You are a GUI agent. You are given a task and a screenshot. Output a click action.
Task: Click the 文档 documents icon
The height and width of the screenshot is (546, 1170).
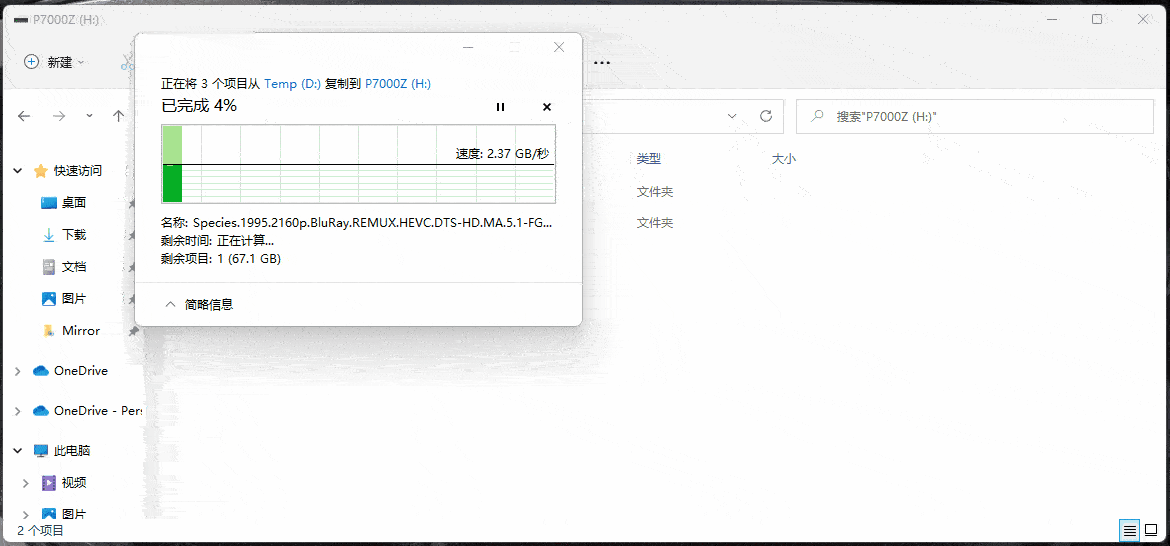point(49,267)
